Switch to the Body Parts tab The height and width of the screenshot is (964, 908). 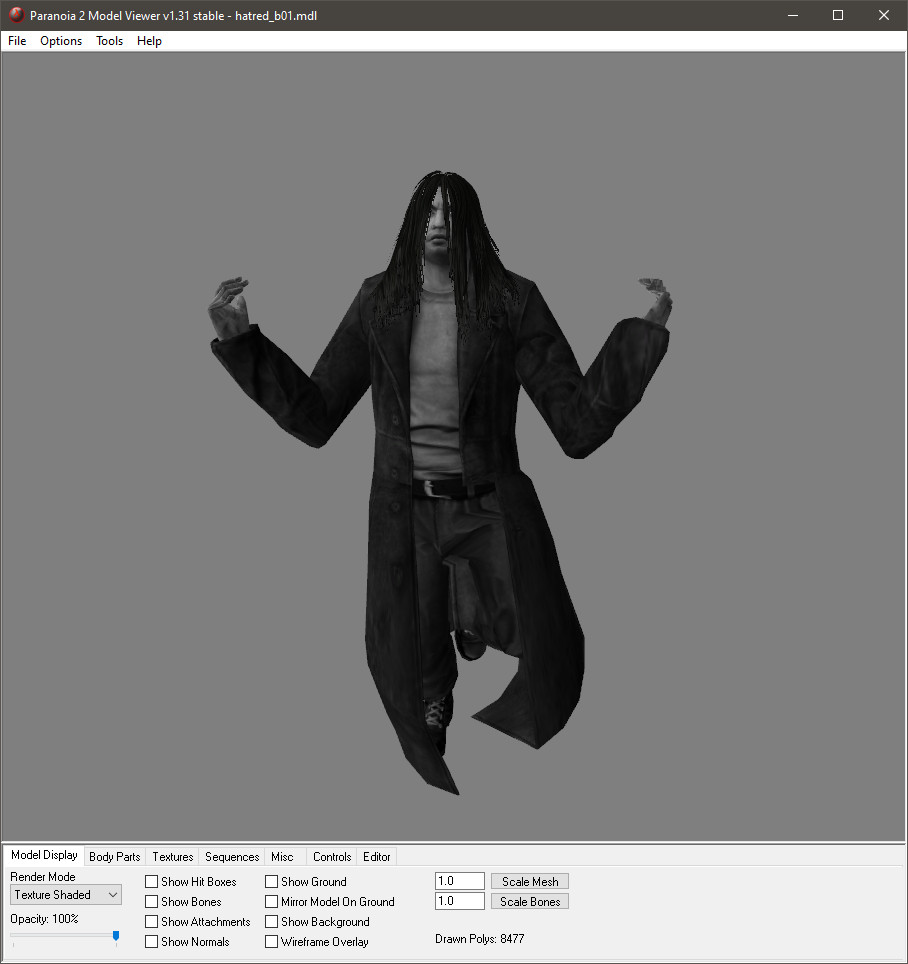115,857
